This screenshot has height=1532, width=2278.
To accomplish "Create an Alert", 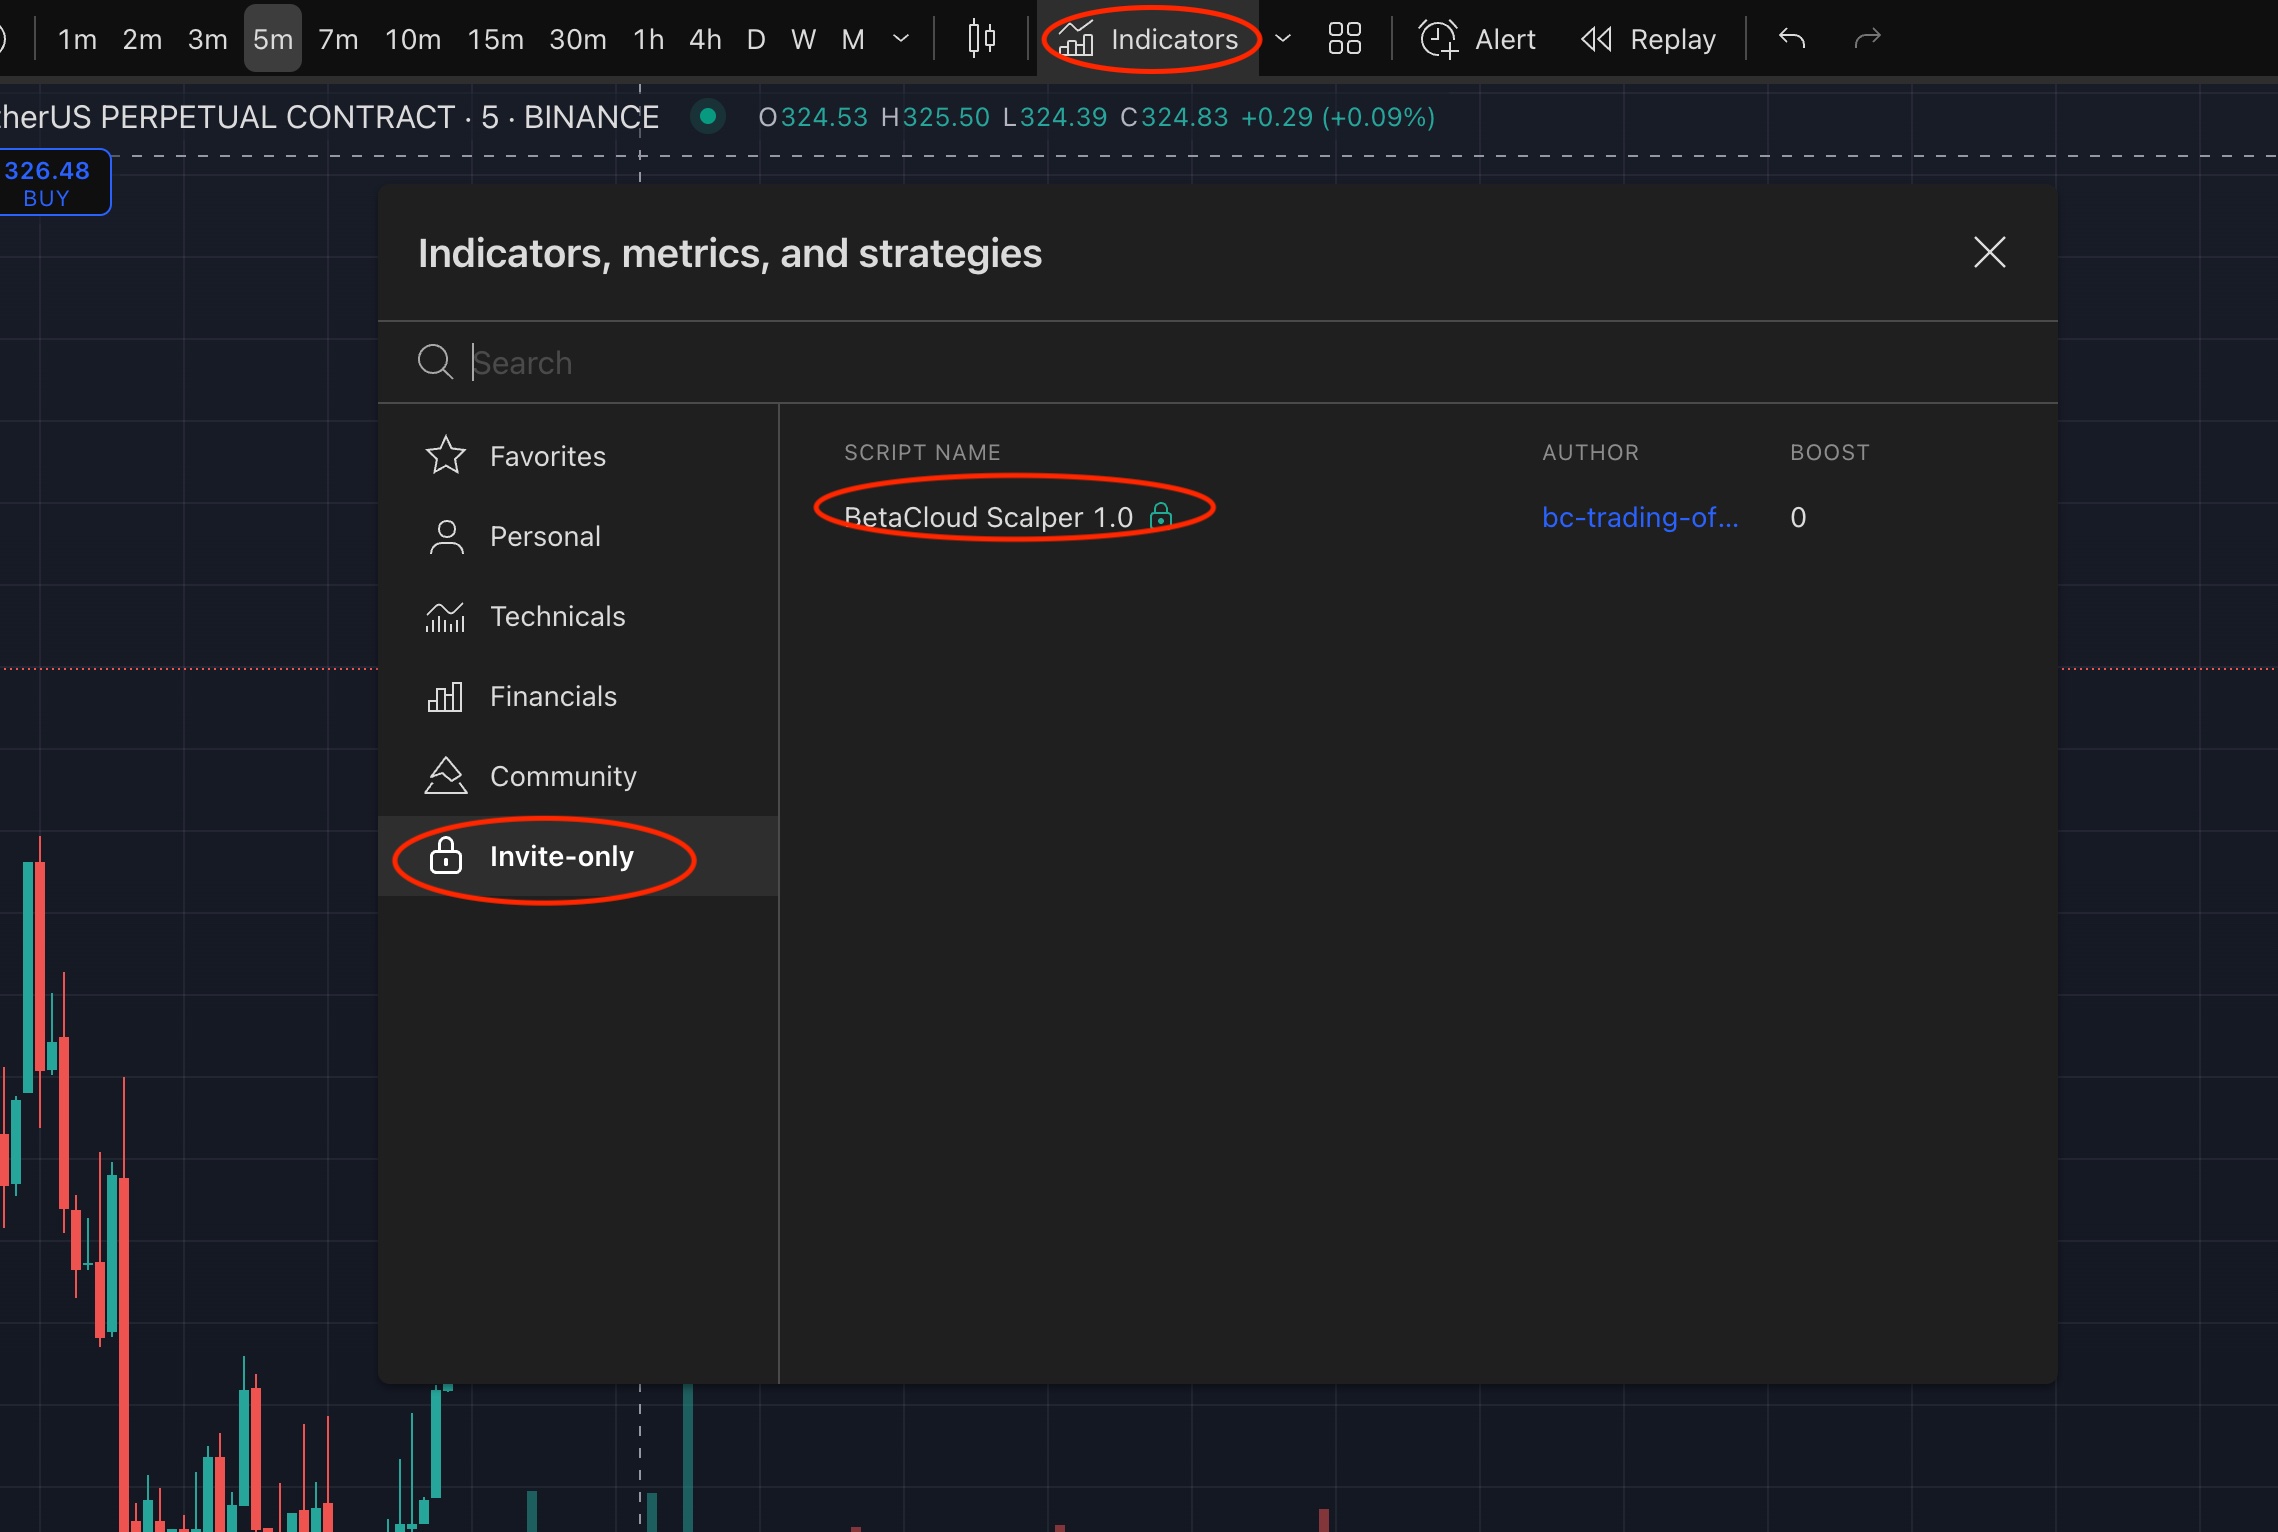I will click(1477, 39).
